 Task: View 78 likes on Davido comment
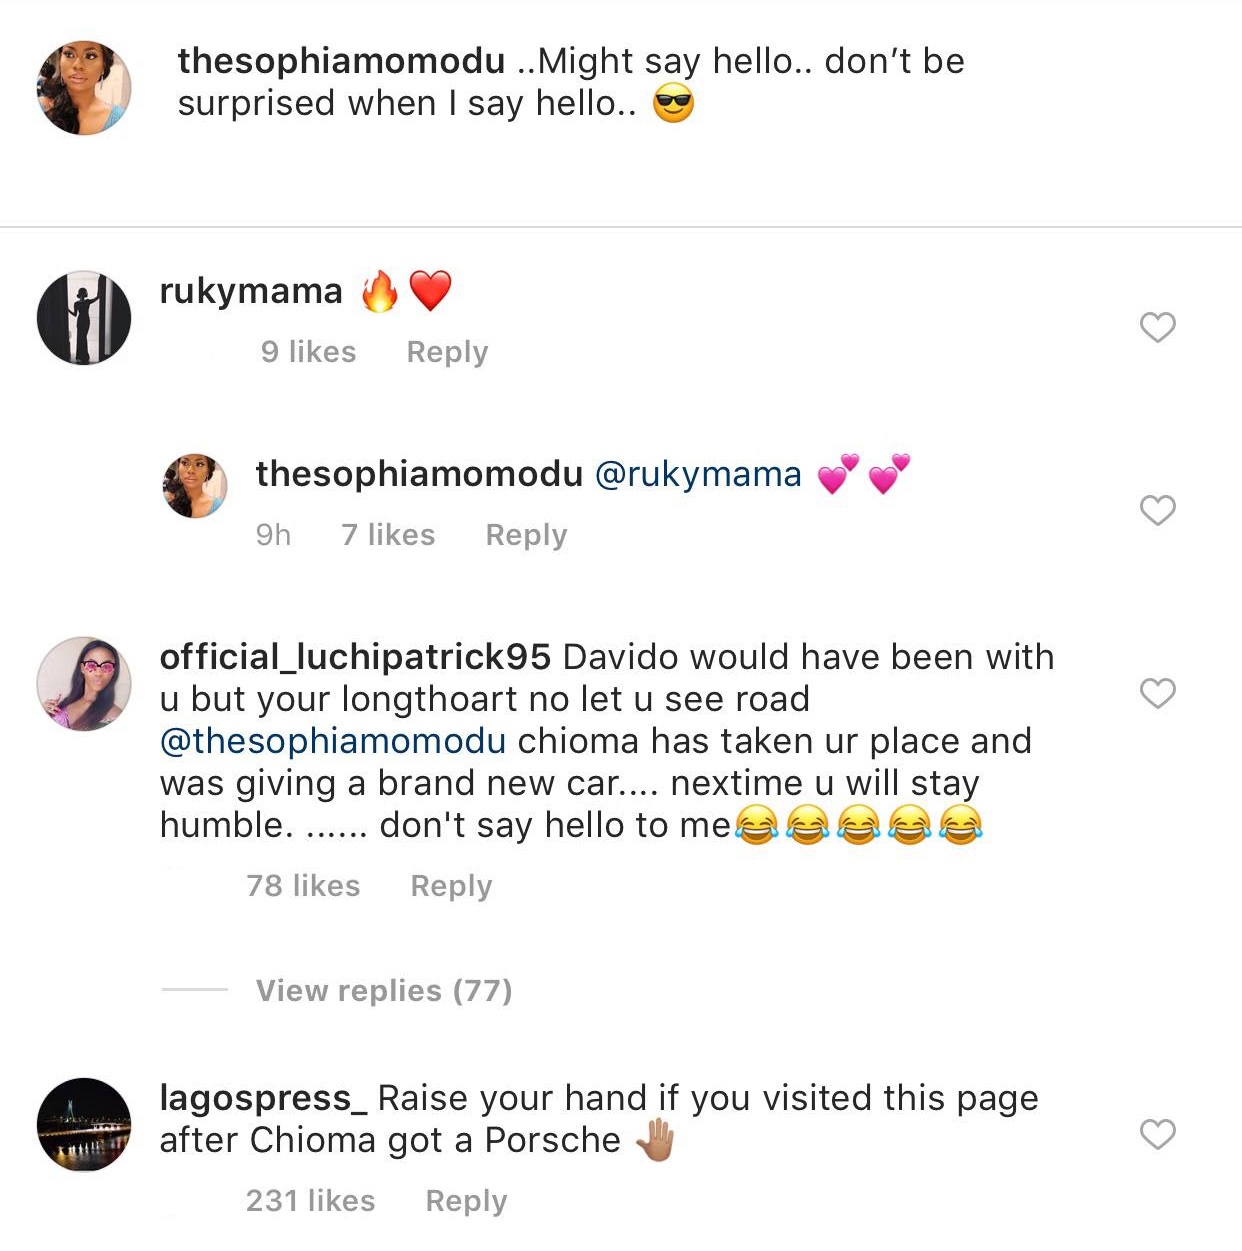click(x=303, y=886)
